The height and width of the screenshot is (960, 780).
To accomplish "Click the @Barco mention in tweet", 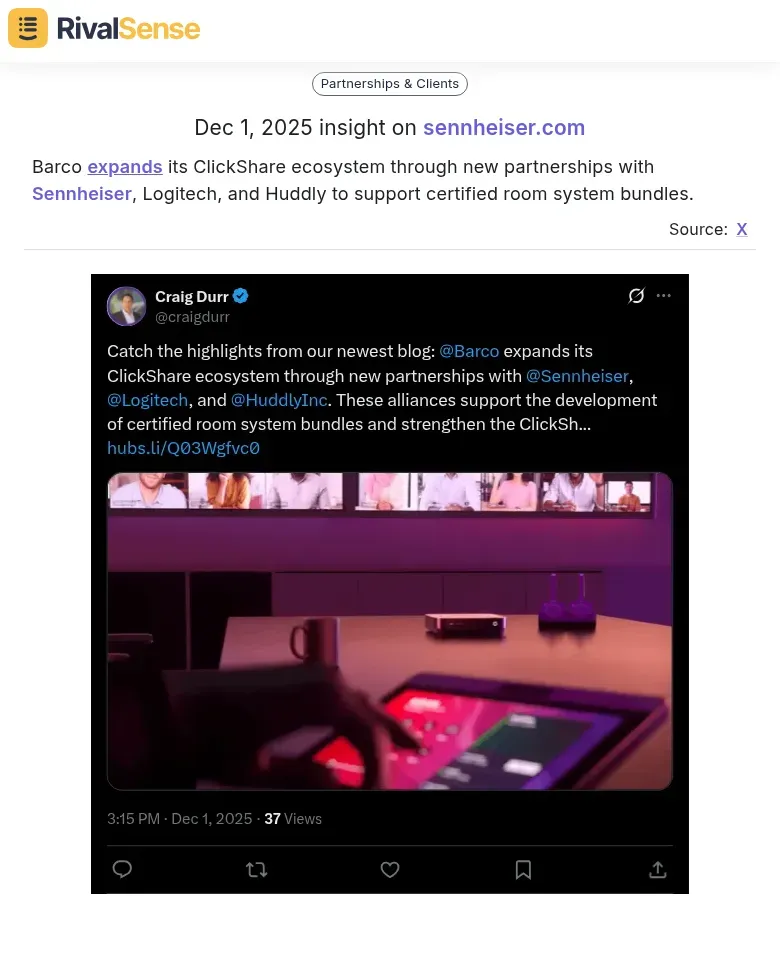I will (469, 351).
